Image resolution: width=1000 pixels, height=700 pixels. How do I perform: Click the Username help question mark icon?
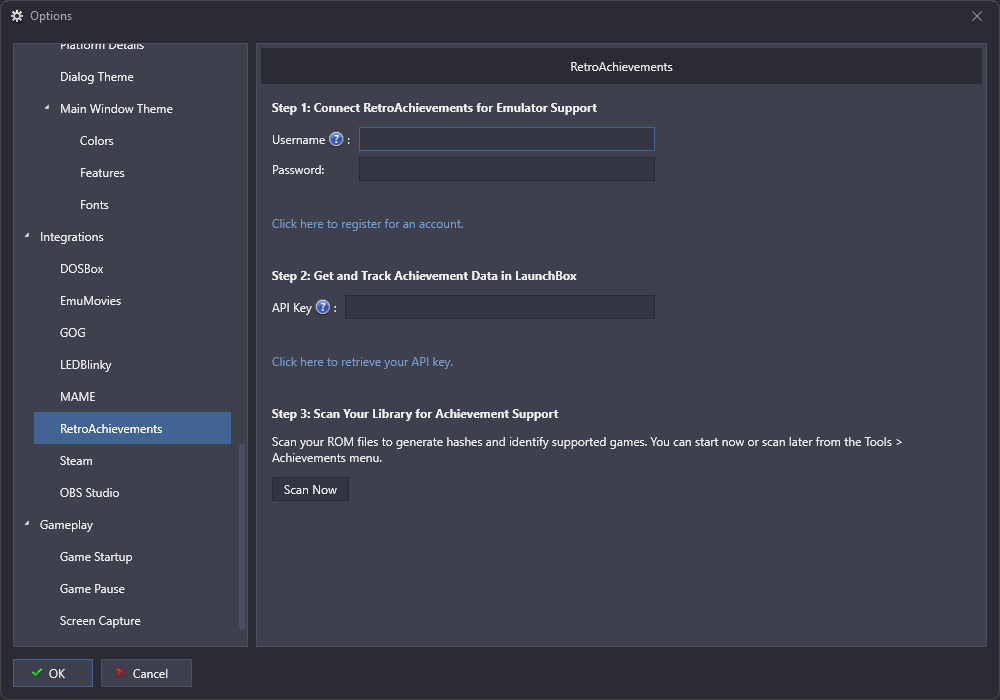(336, 140)
